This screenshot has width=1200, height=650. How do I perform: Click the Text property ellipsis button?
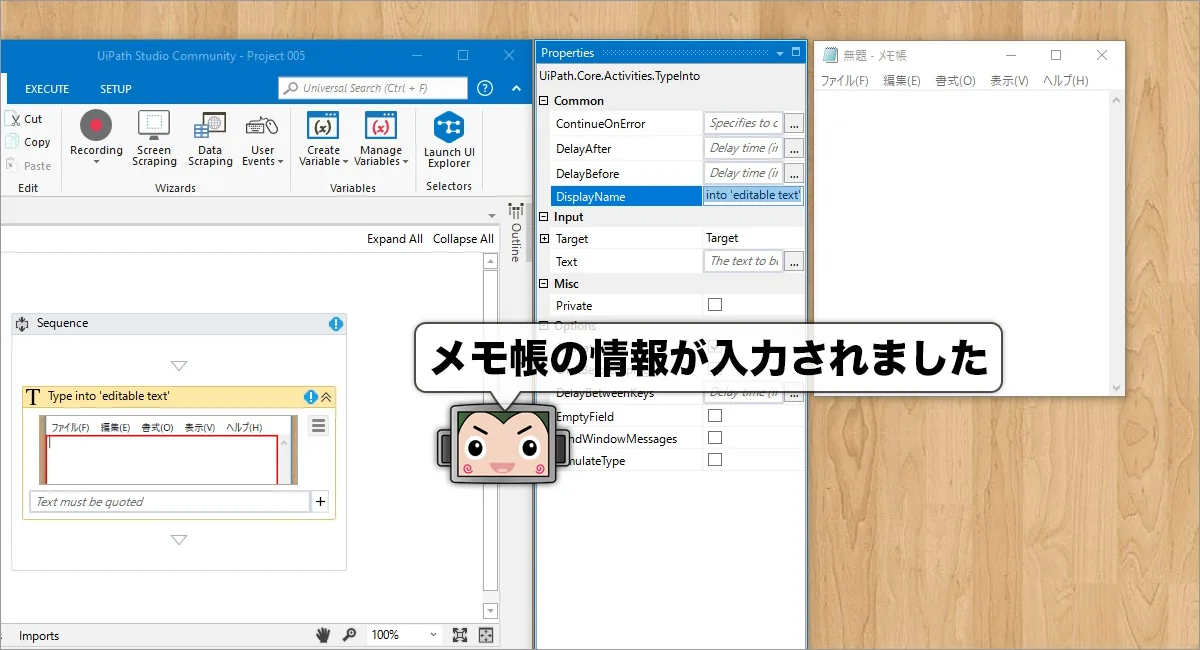[x=794, y=262]
